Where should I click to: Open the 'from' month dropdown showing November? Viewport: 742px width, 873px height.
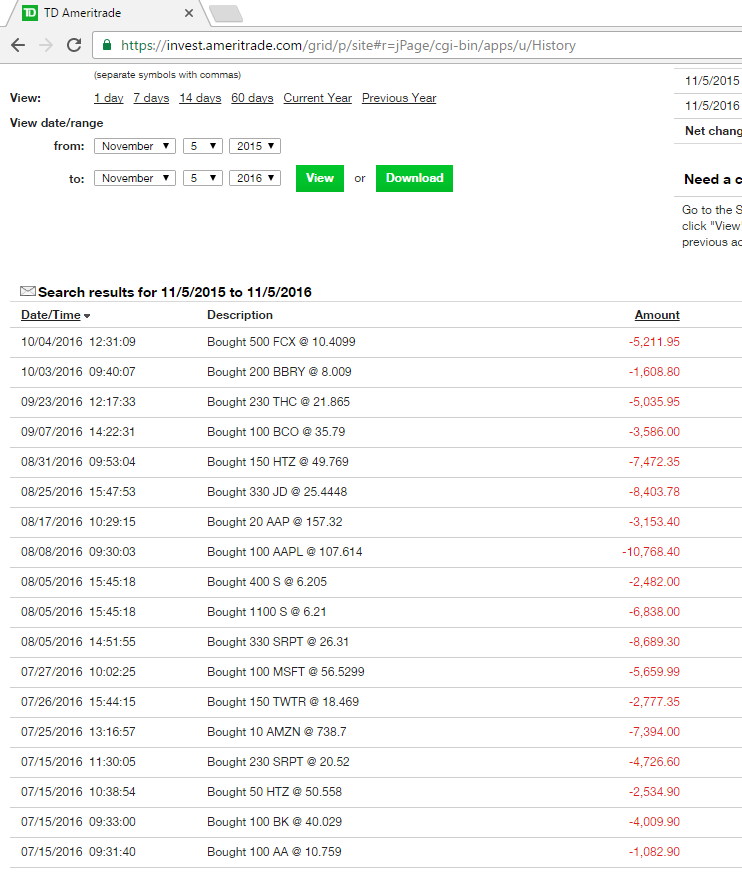[135, 146]
